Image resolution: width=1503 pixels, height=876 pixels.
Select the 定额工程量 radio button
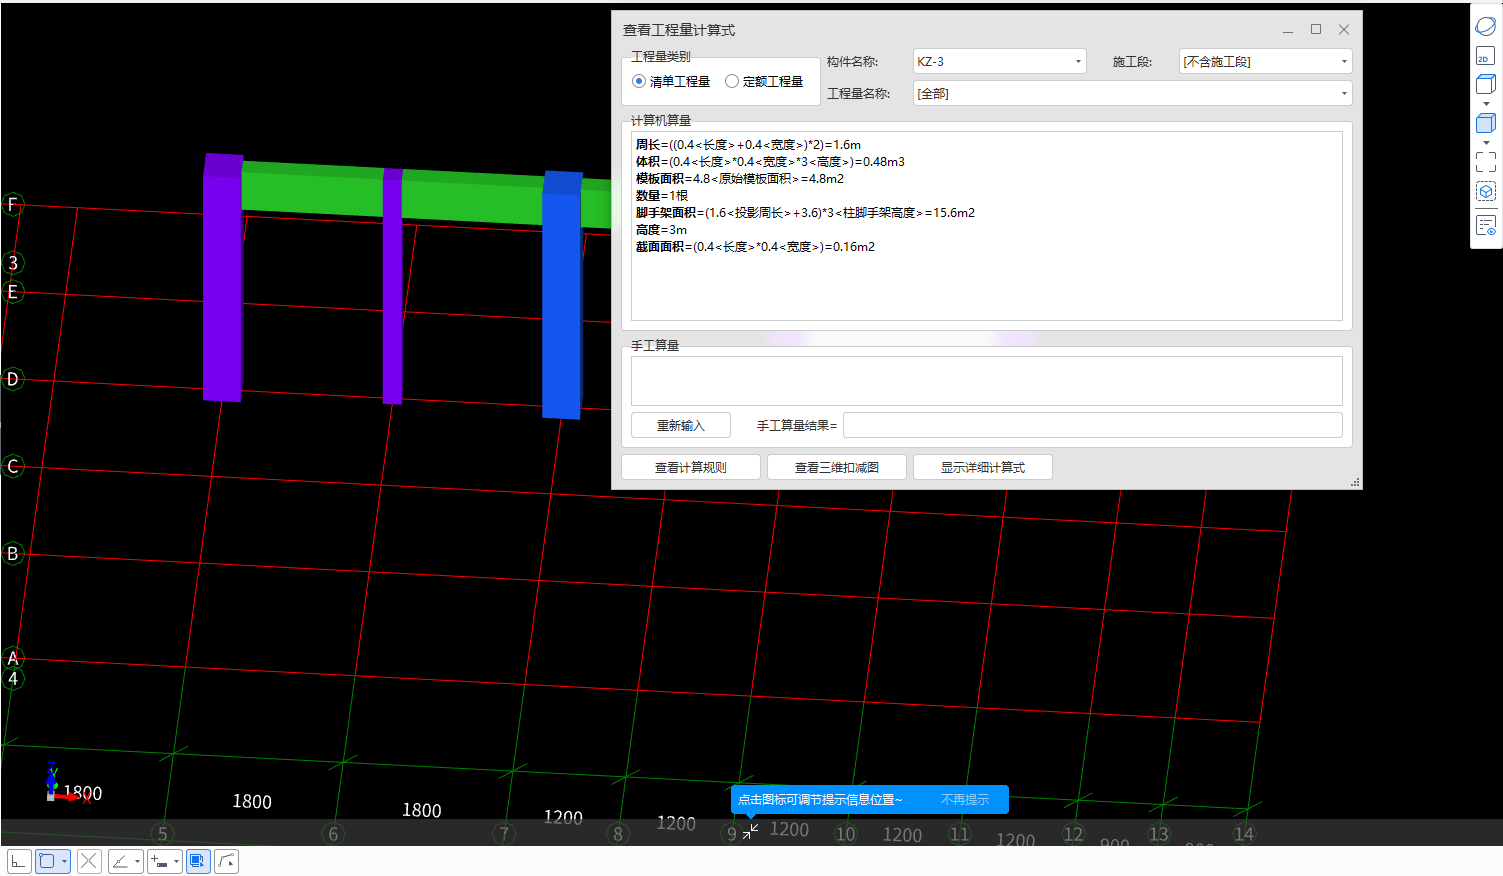point(732,81)
